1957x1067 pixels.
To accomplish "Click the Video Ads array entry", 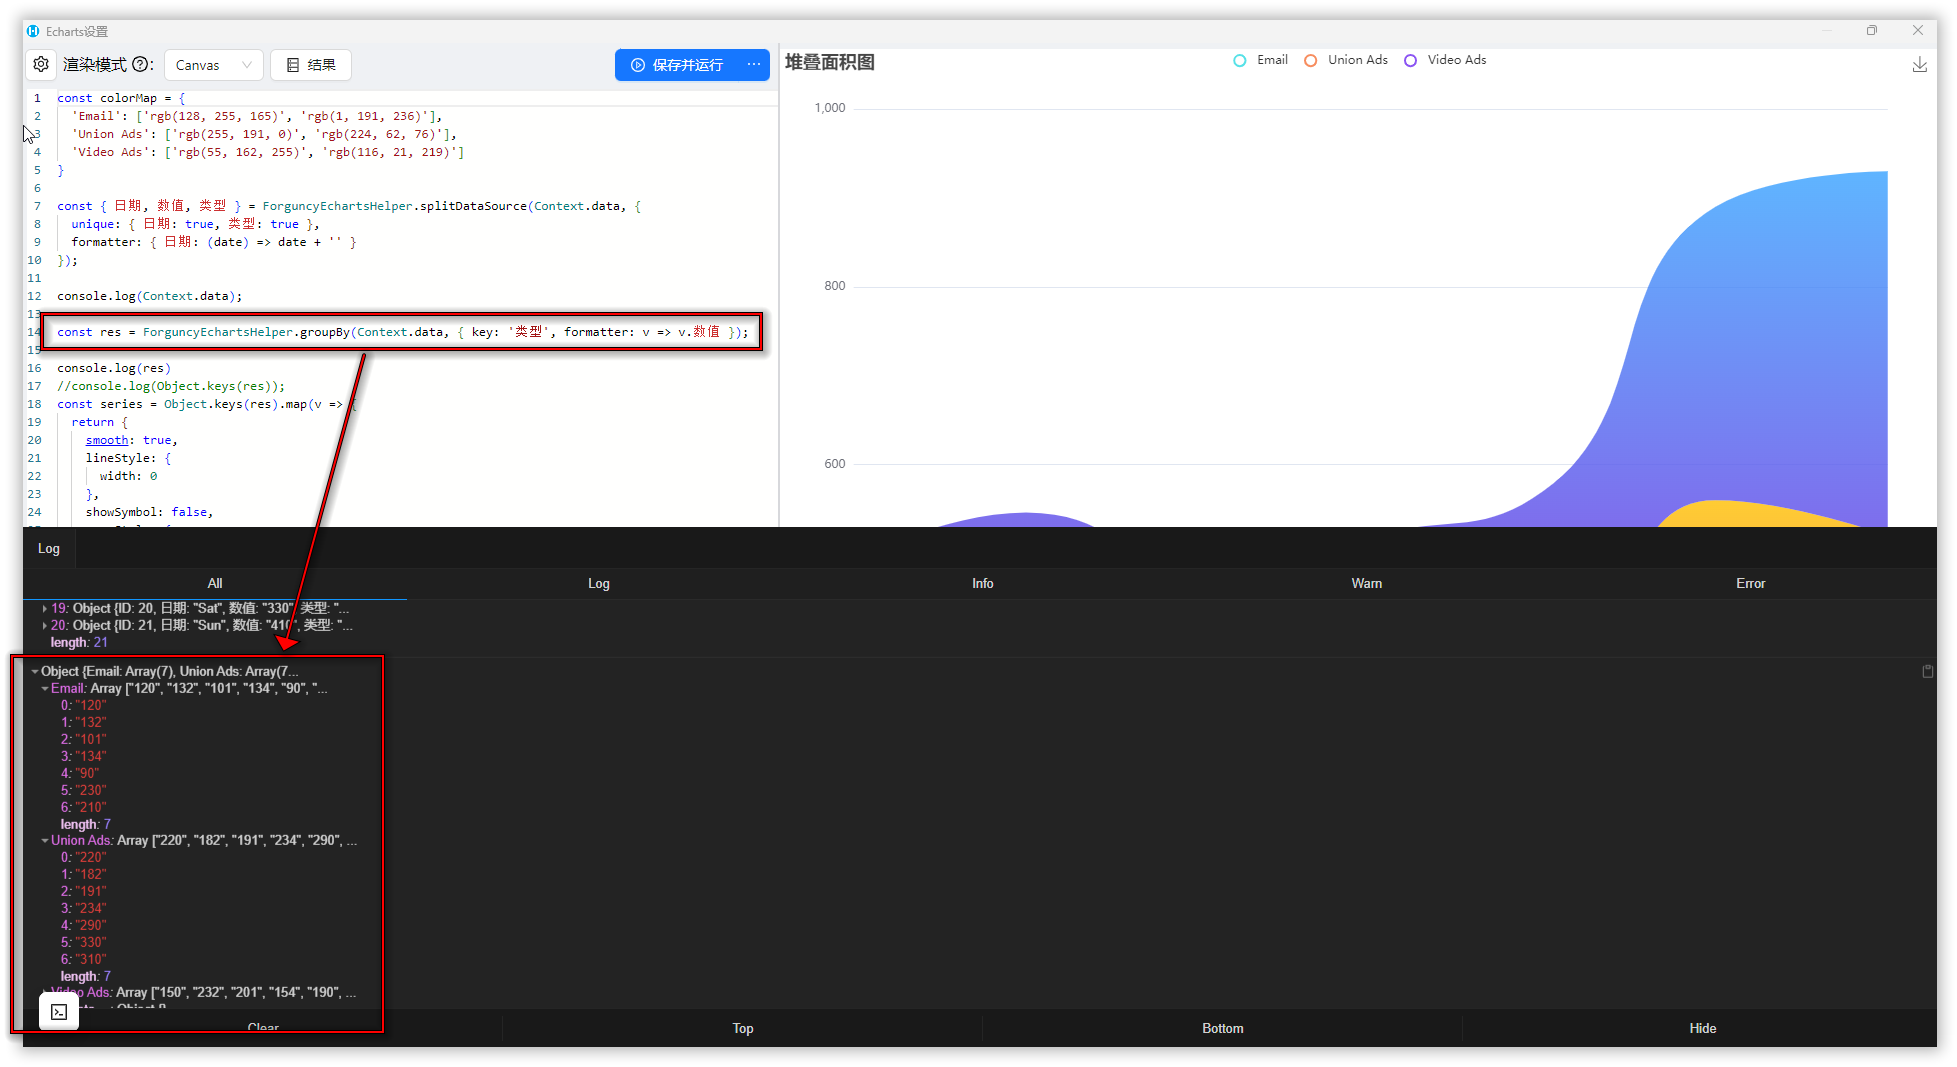I will pyautogui.click(x=203, y=992).
